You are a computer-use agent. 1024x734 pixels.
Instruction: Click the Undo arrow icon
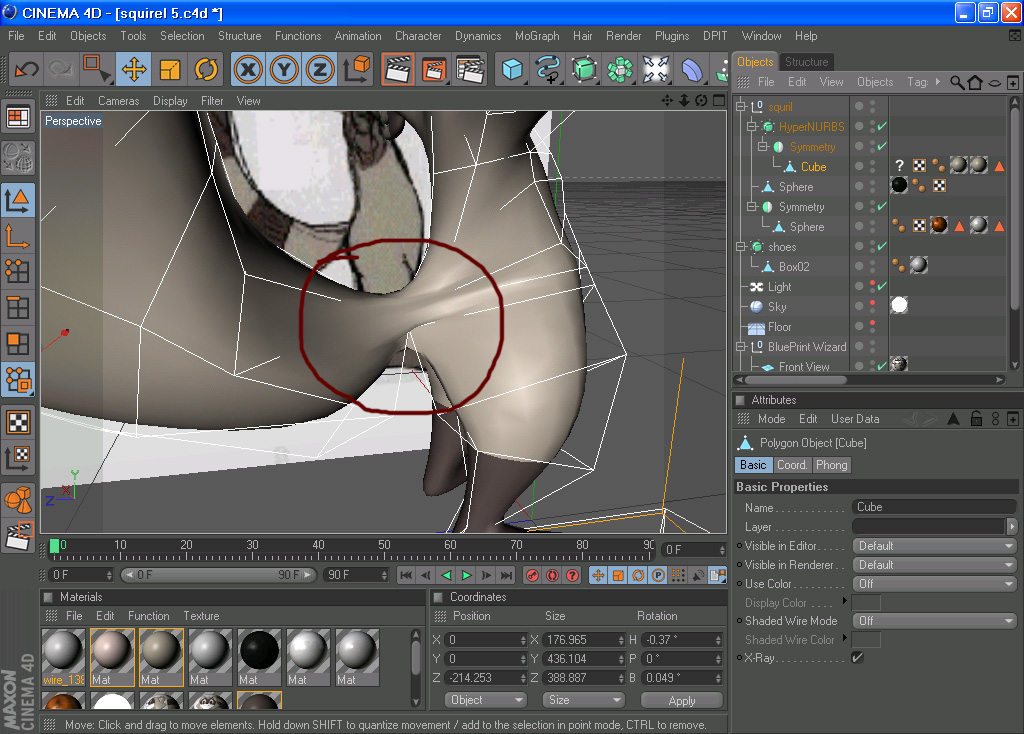[27, 69]
